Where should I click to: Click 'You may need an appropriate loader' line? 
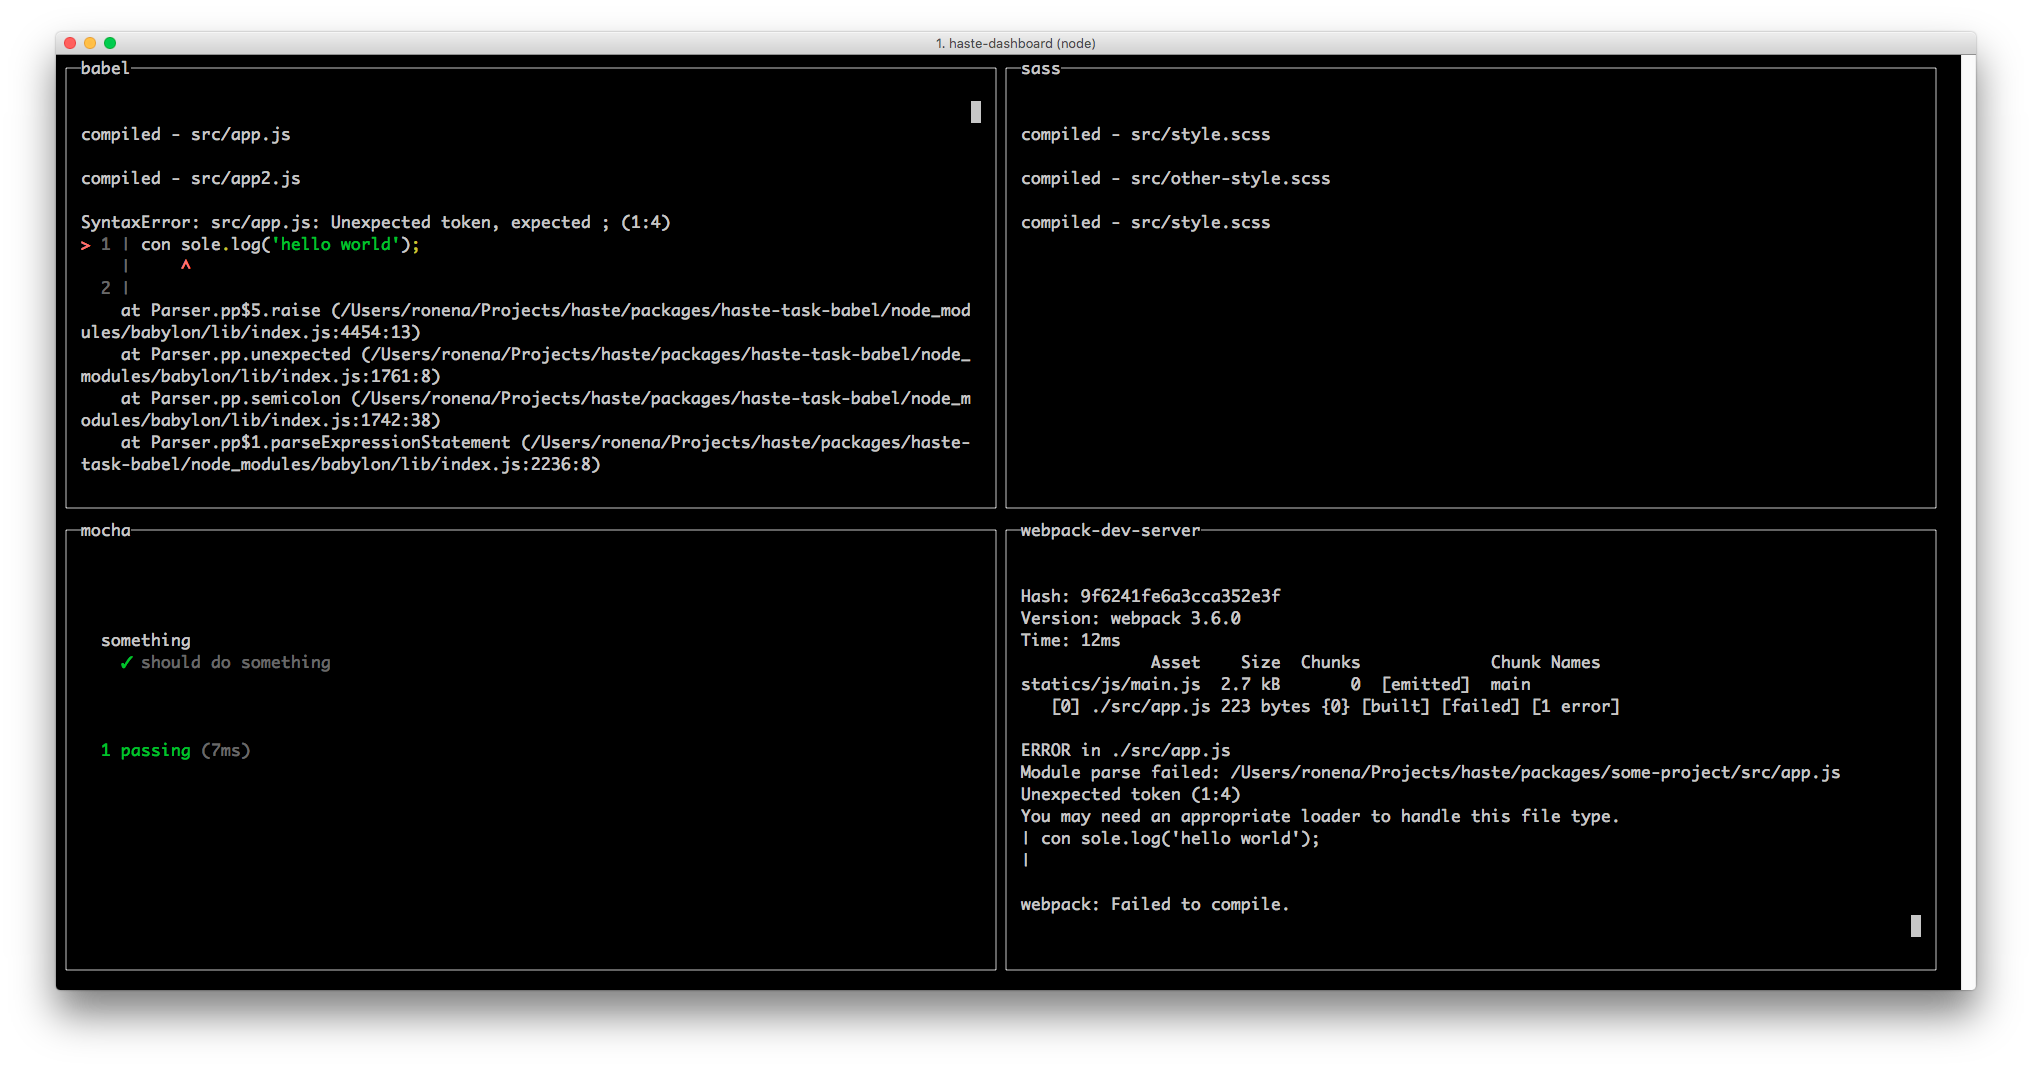point(1321,816)
